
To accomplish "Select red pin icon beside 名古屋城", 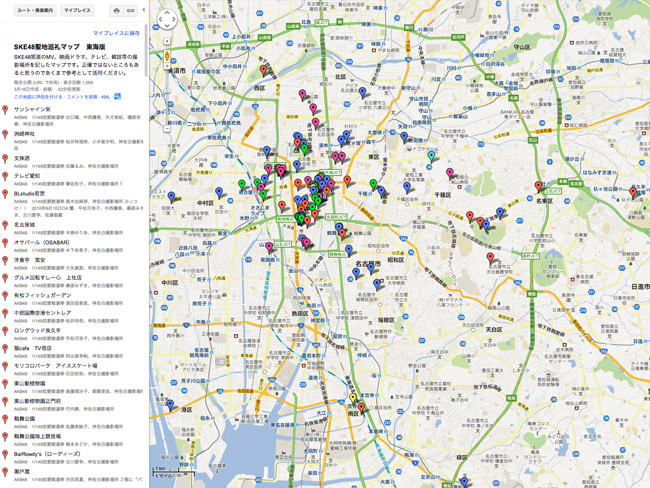I will pyautogui.click(x=5, y=225).
